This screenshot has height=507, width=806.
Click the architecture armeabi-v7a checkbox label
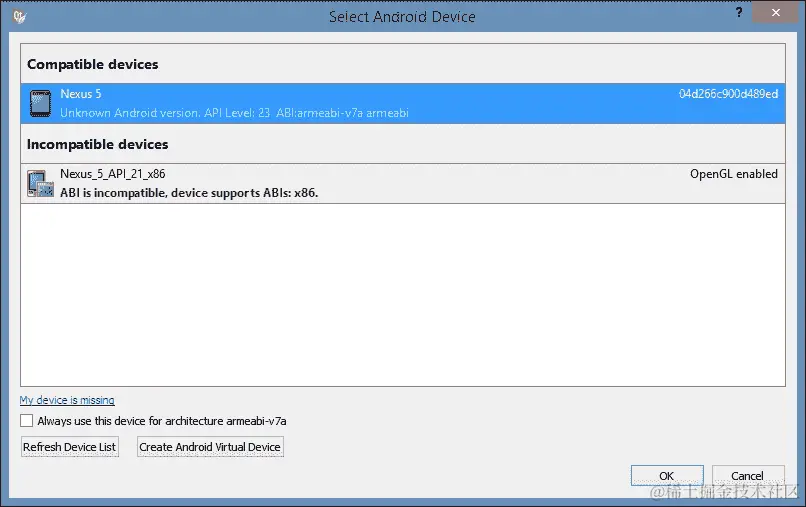click(162, 421)
